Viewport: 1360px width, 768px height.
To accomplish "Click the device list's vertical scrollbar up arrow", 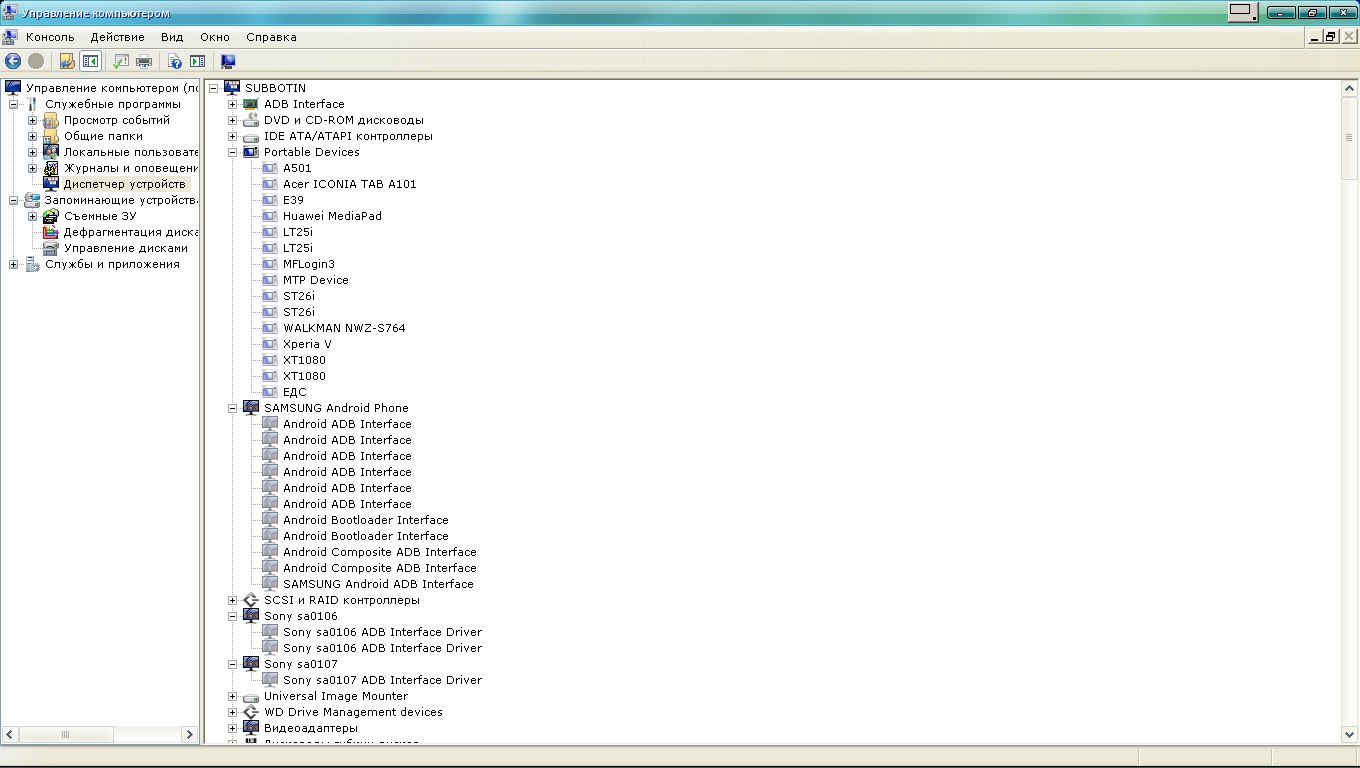I will (1349, 88).
